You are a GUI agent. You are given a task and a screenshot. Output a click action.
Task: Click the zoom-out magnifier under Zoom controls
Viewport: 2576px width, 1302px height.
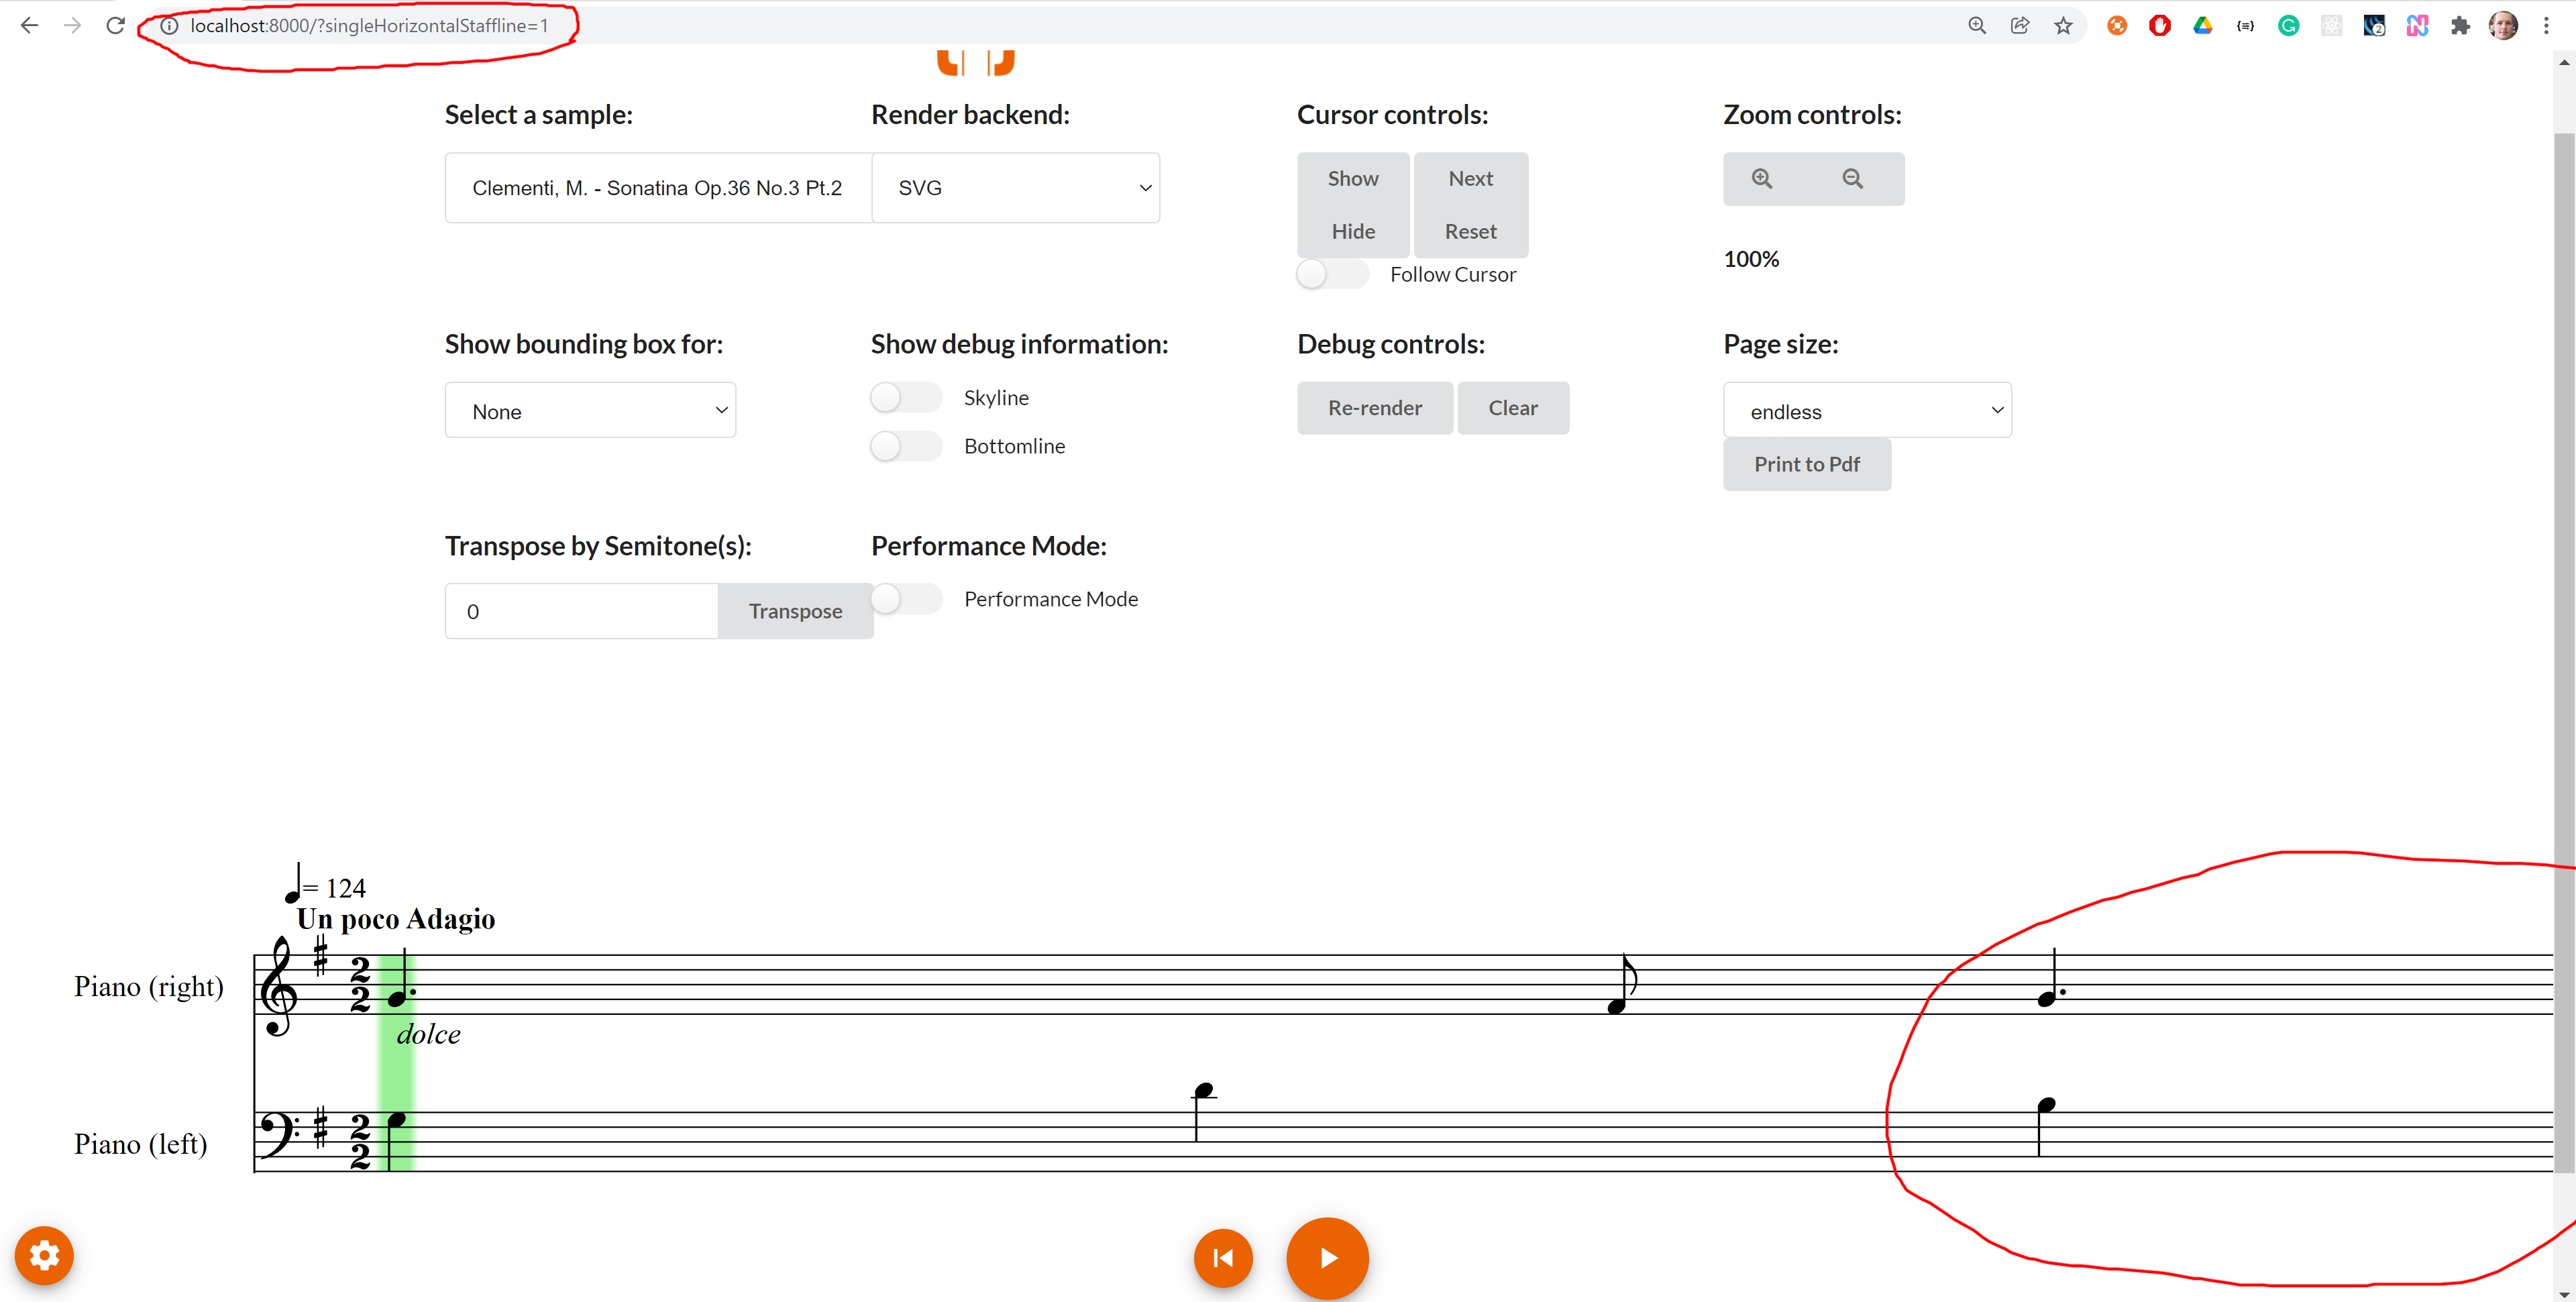click(x=1853, y=178)
